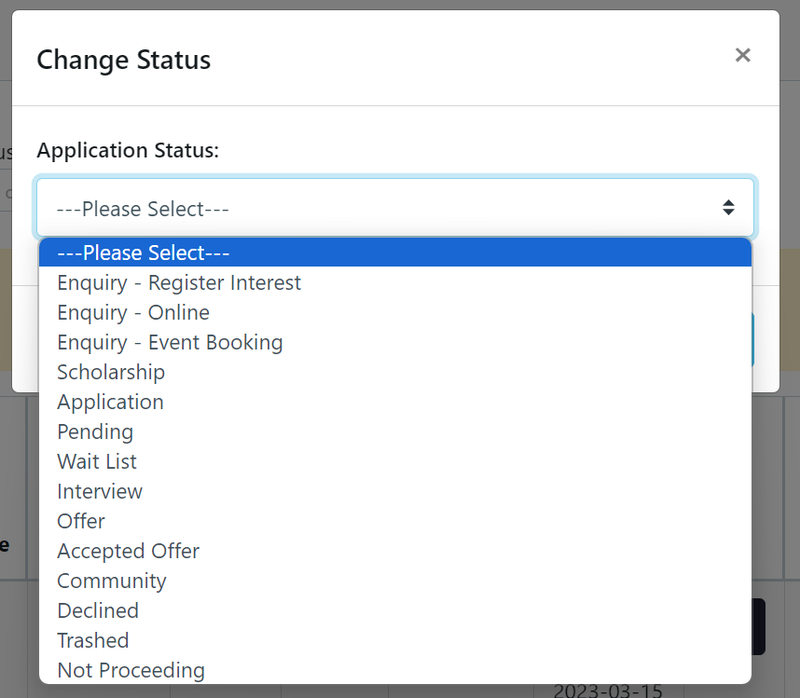Choose the Trashed status option
The height and width of the screenshot is (698, 800).
93,640
